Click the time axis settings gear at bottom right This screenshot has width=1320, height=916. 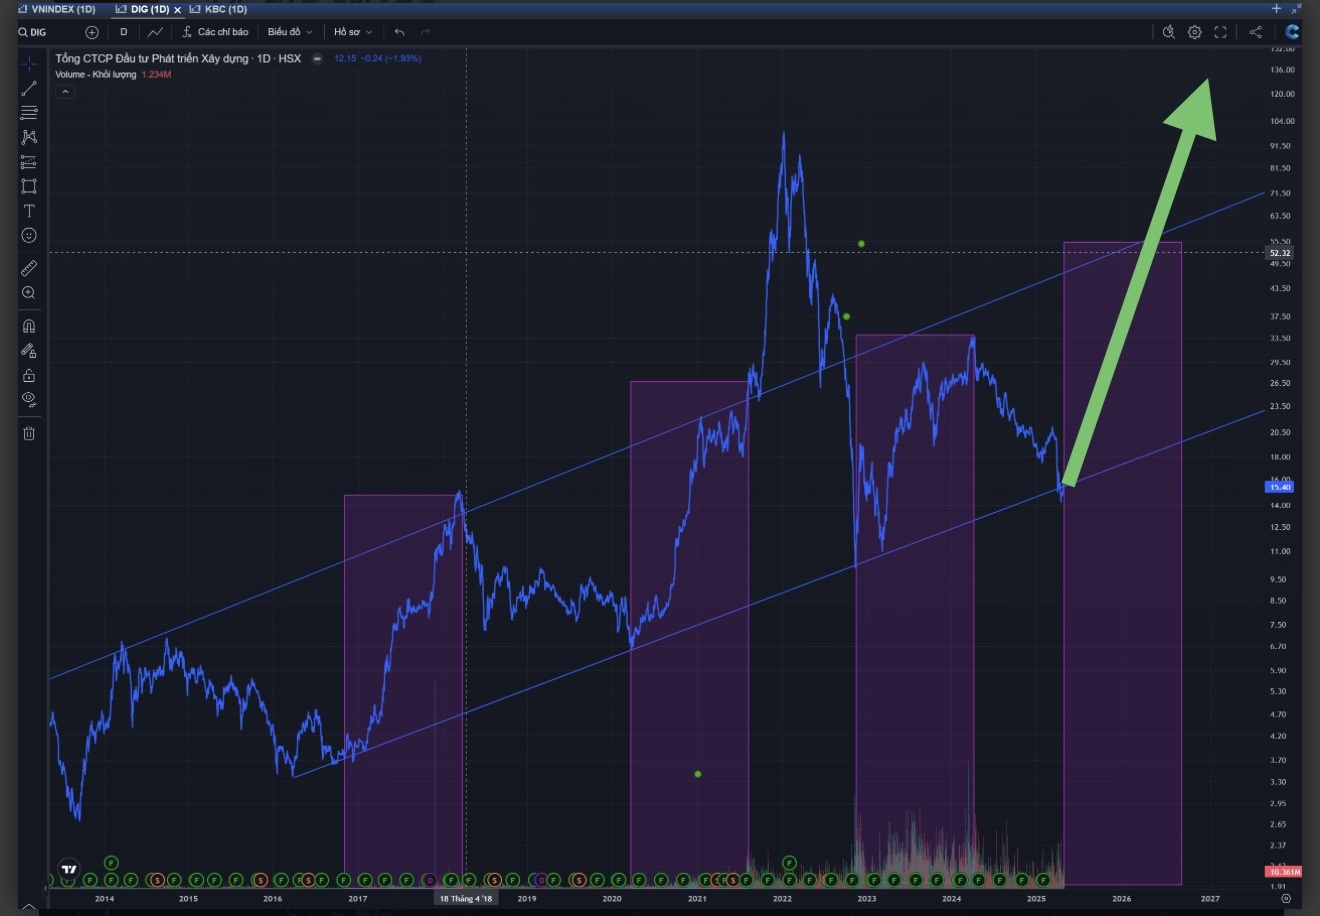click(1286, 898)
